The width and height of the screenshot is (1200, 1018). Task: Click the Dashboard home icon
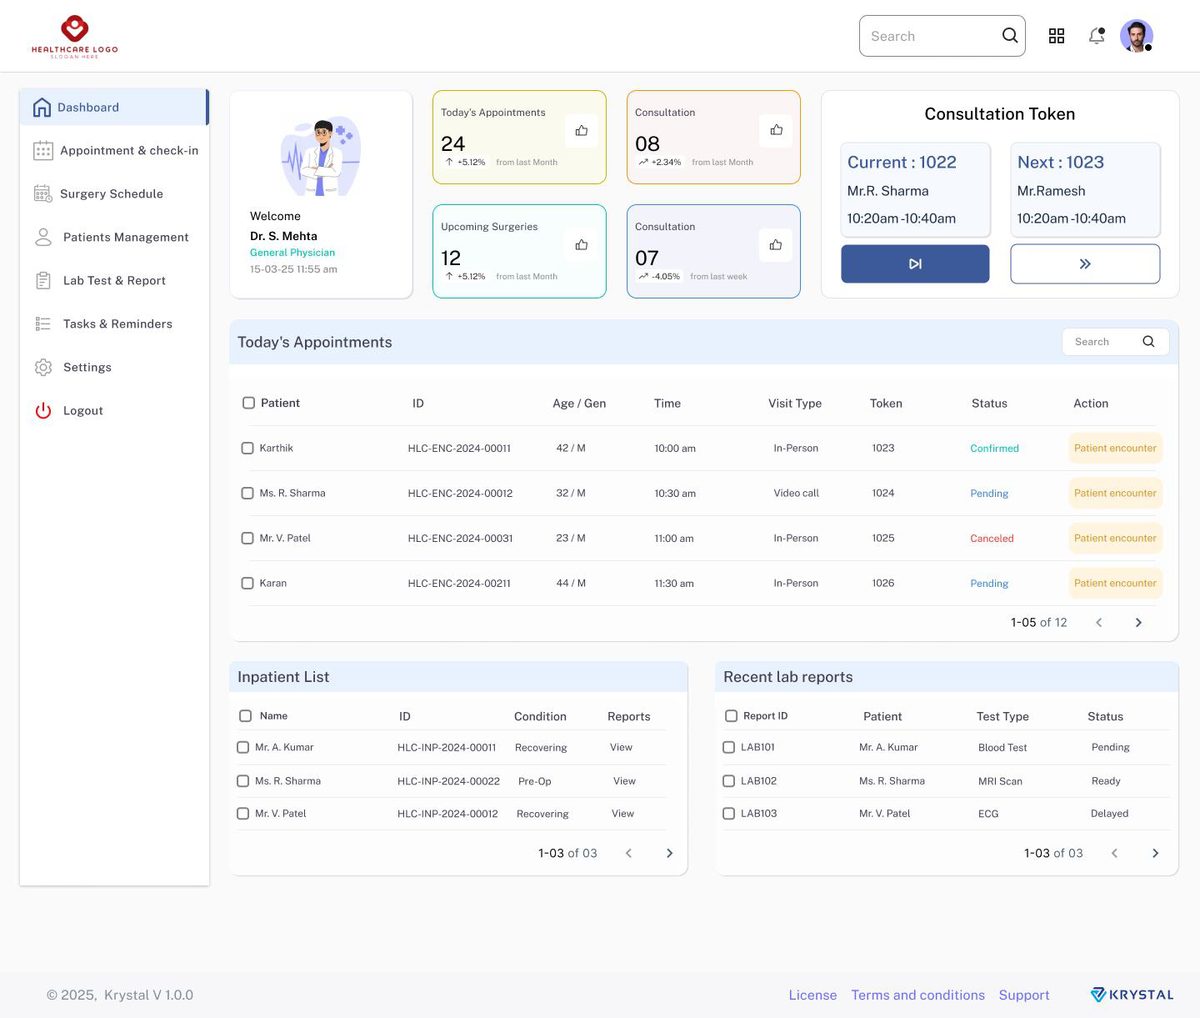click(x=42, y=107)
